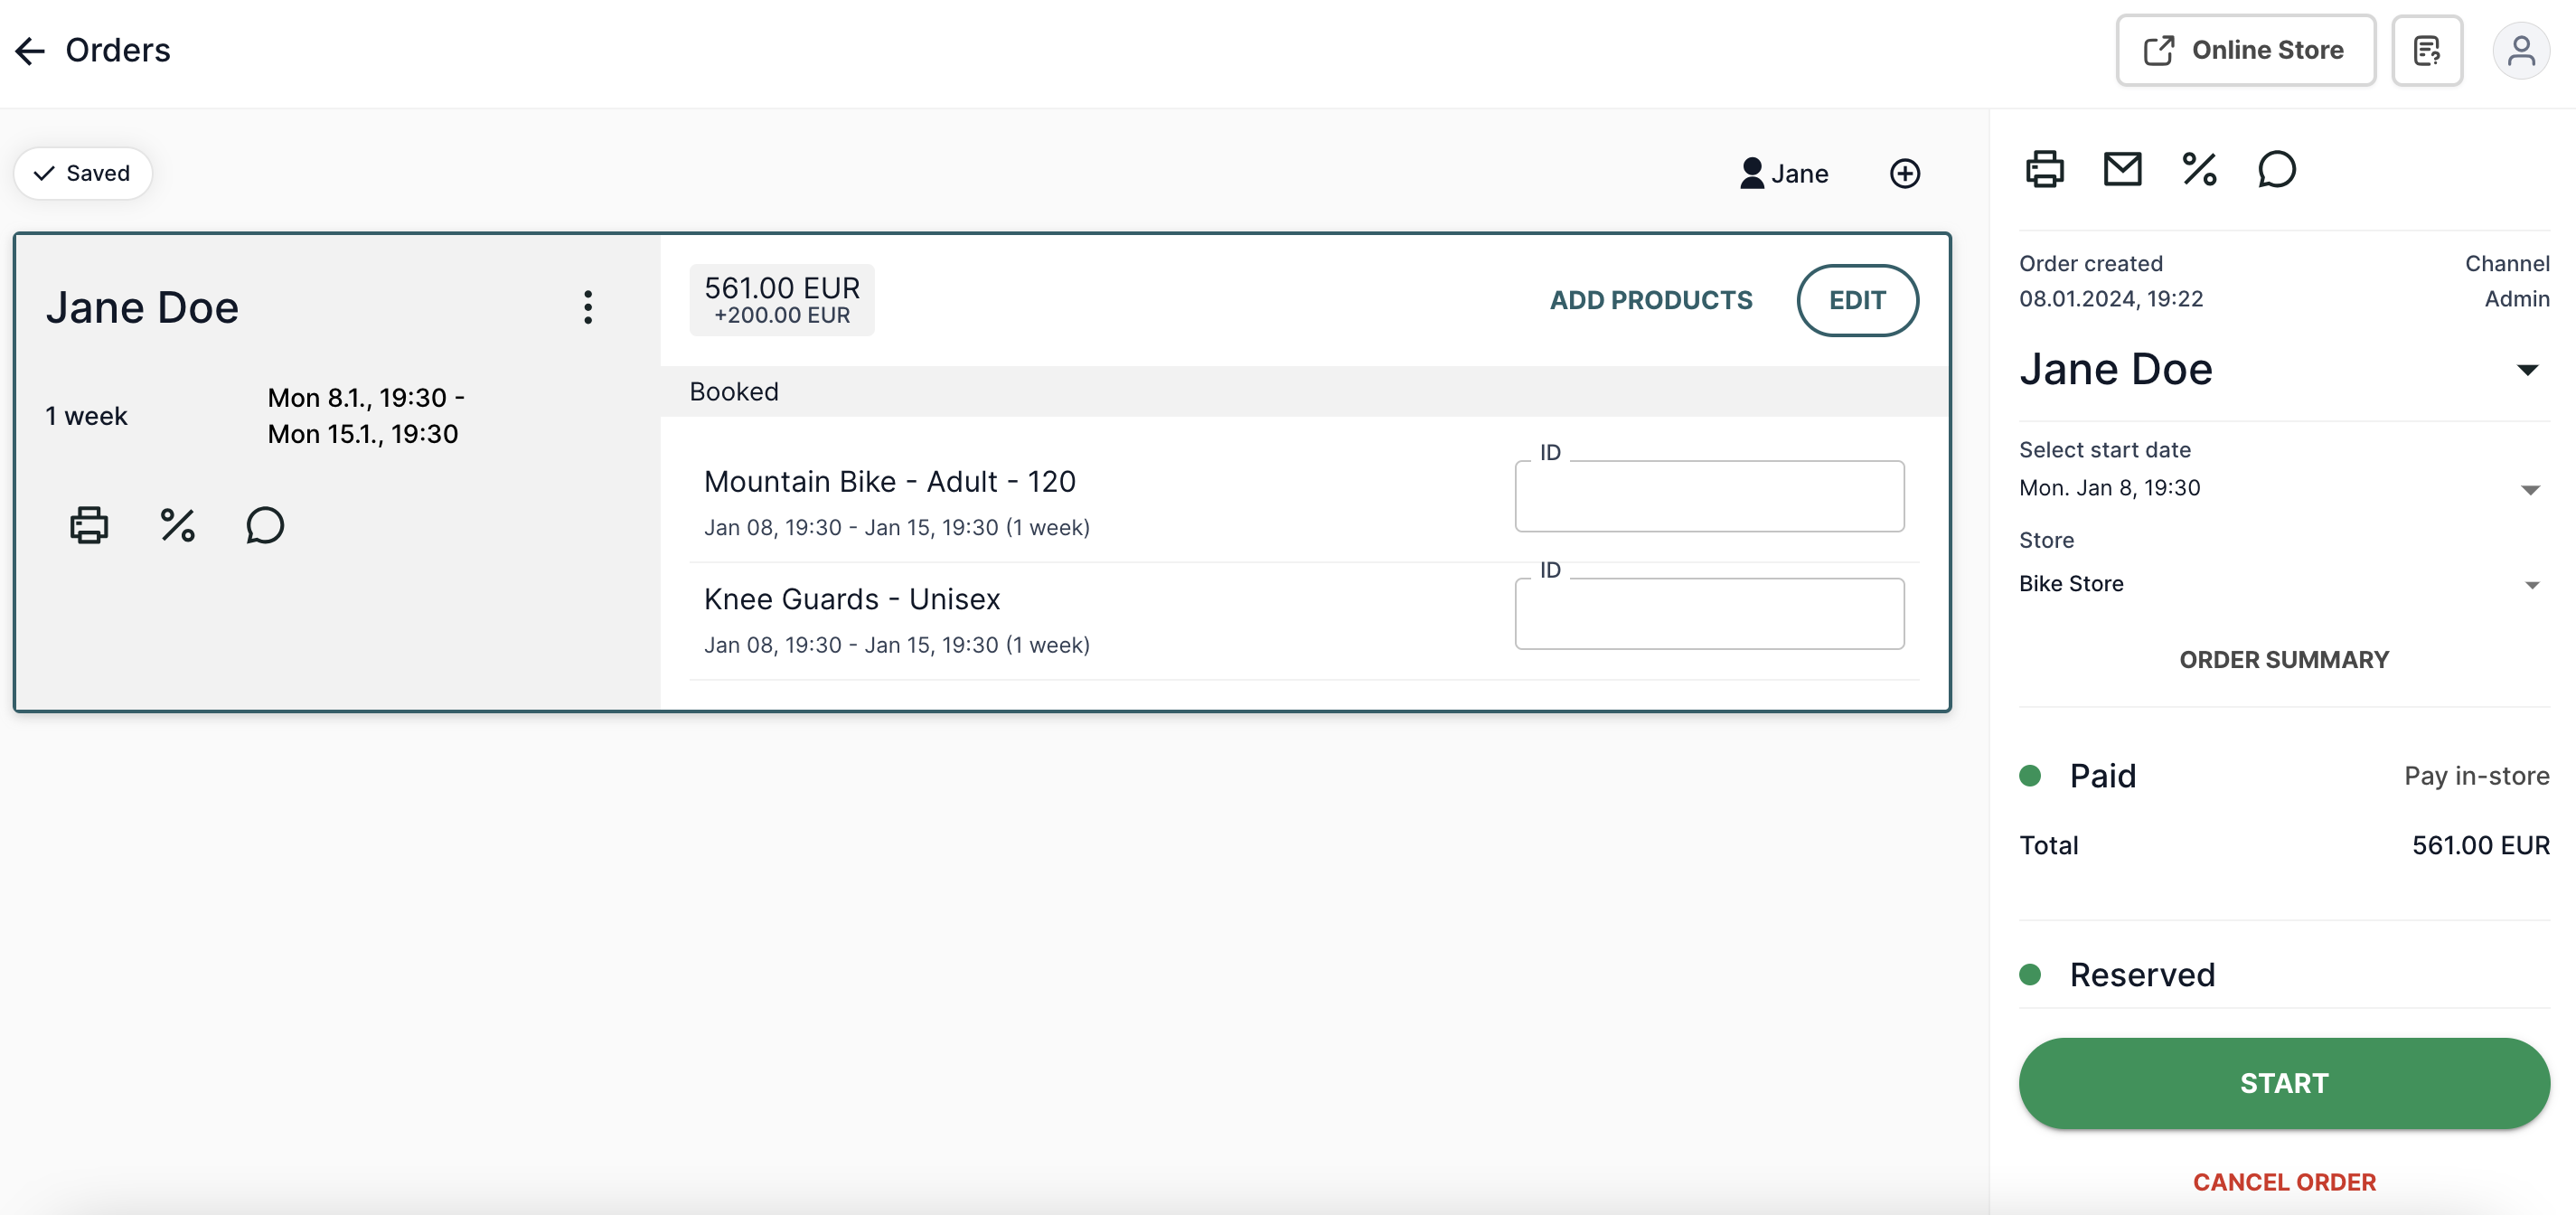Apply a discount using the percent icon

coord(2199,169)
